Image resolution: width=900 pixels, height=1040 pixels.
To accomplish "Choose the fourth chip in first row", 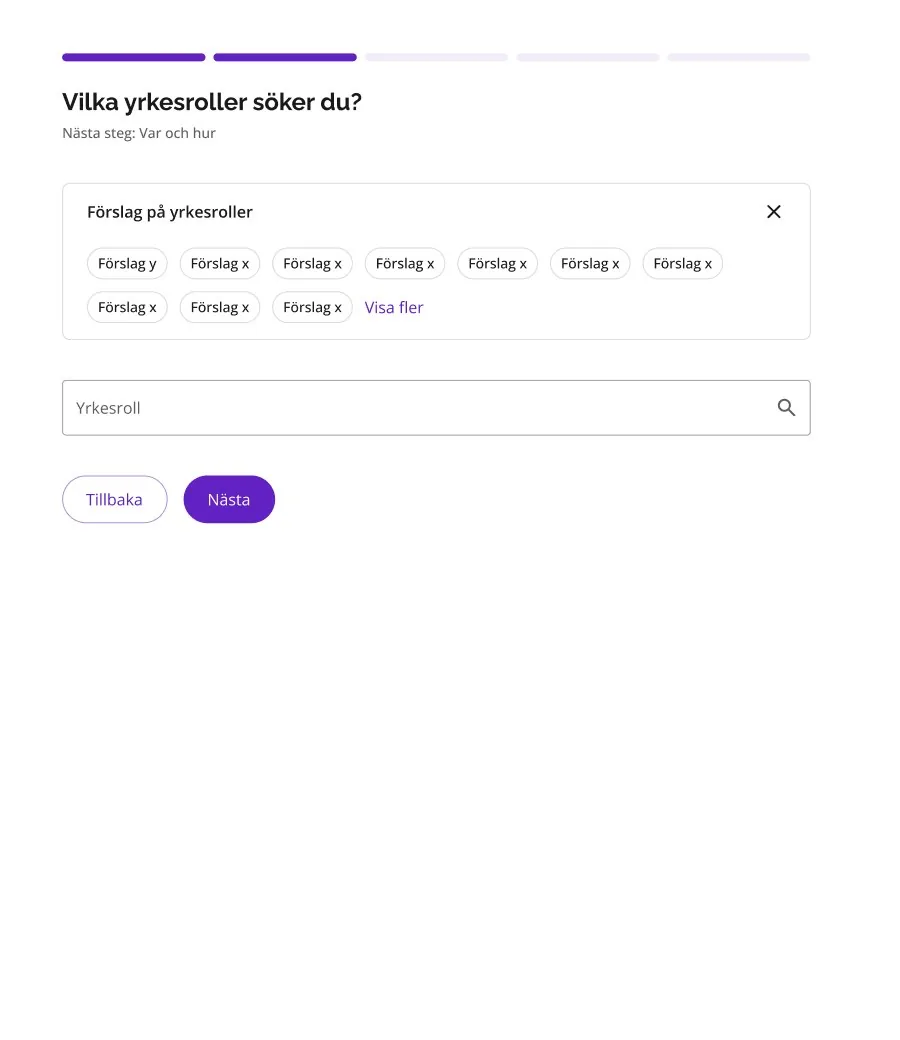I will point(405,263).
